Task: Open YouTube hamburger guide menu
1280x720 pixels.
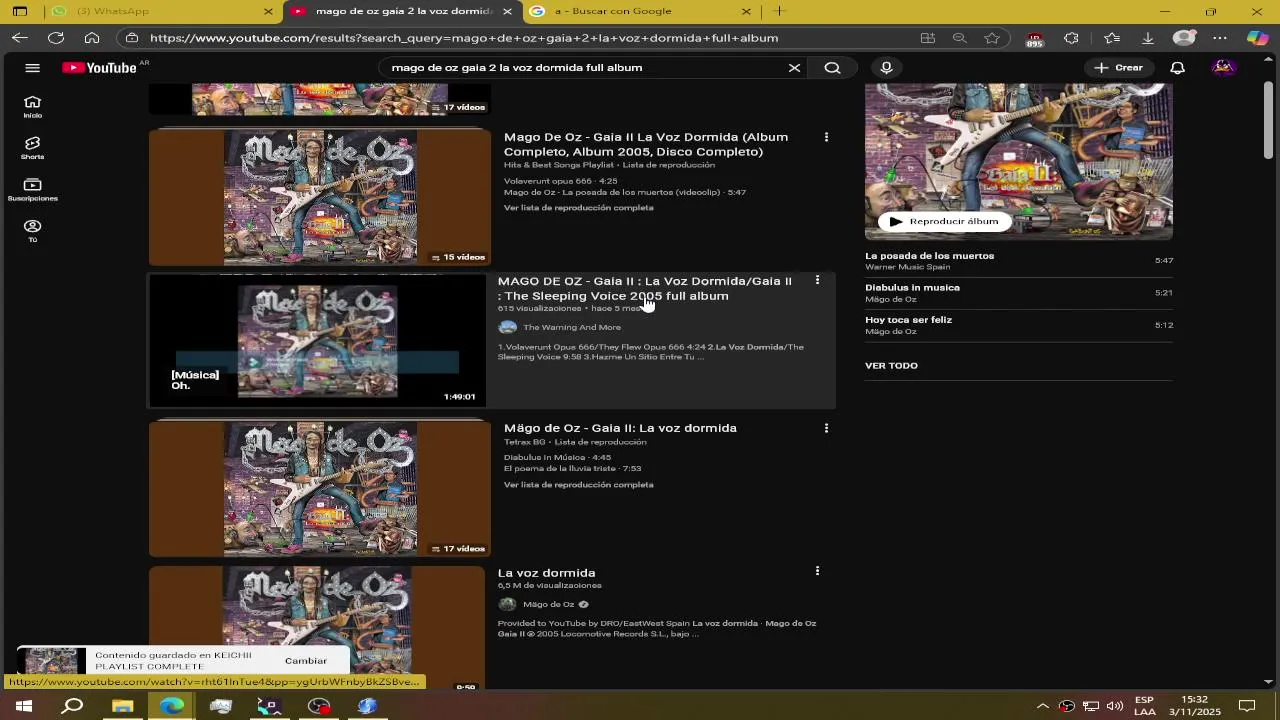Action: tap(32, 68)
